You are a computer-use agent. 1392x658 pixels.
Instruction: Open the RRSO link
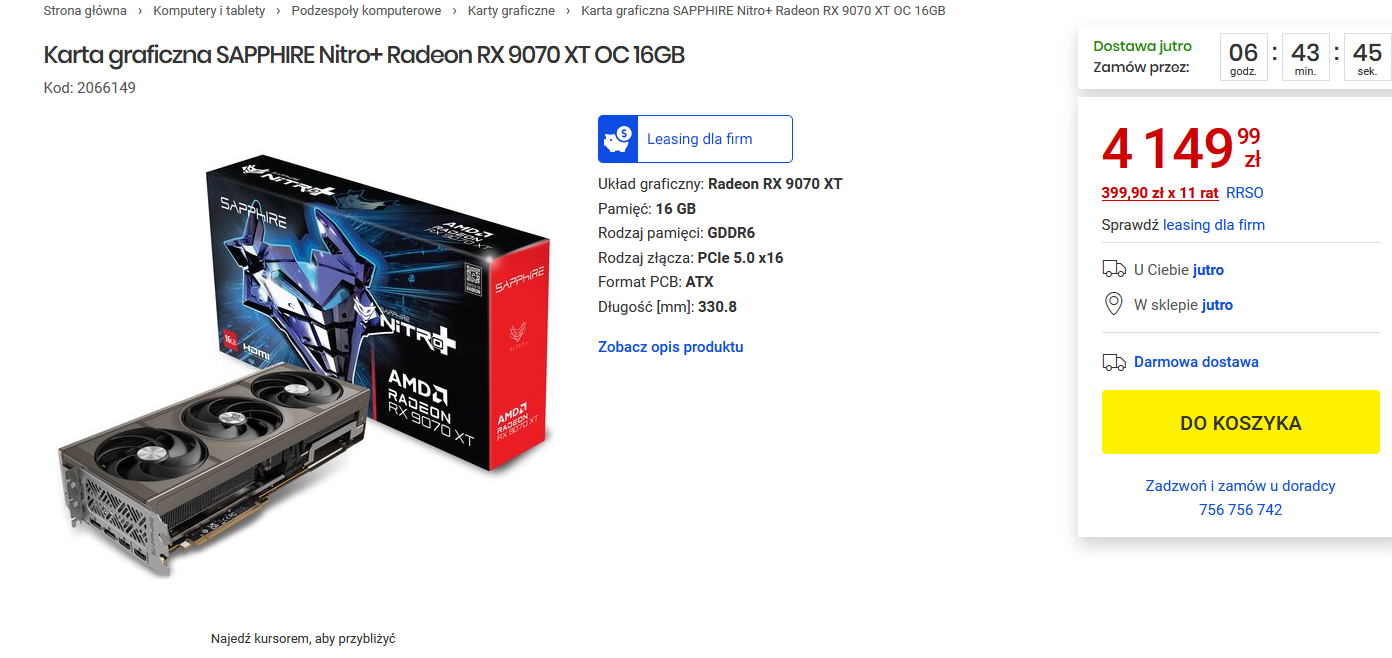(1245, 193)
